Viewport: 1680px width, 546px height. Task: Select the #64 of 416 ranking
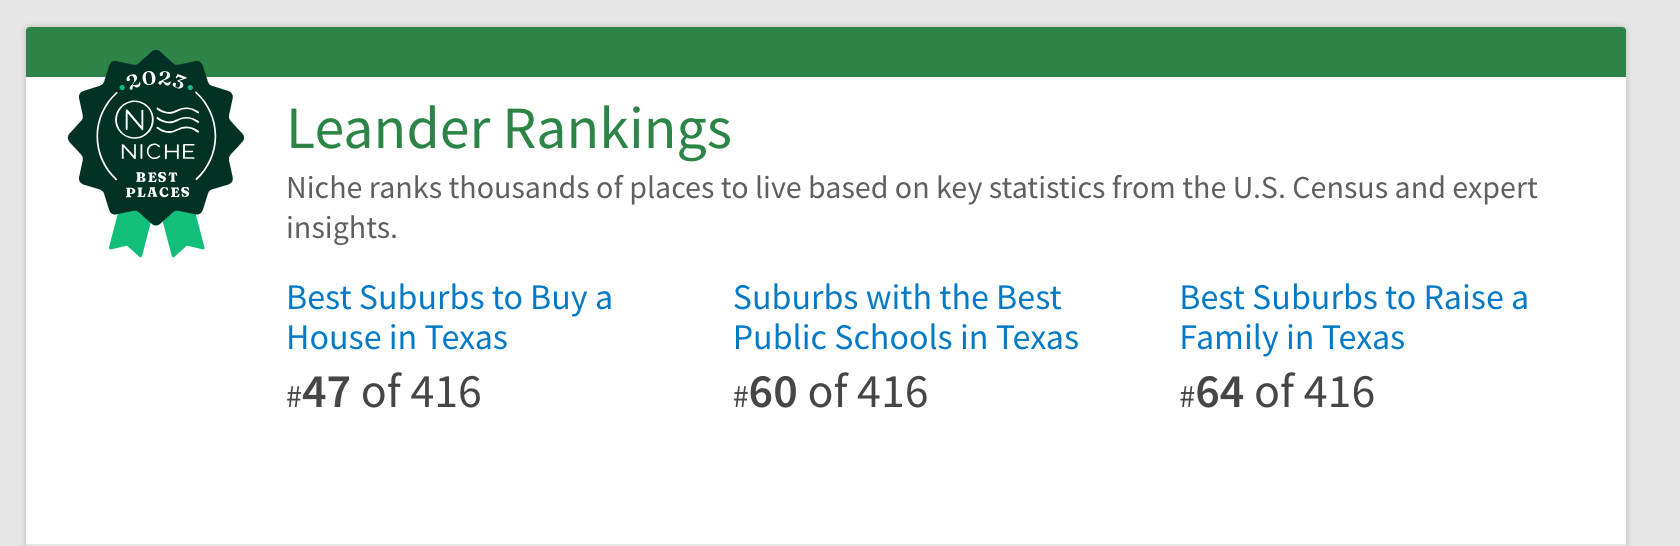(x=1277, y=392)
